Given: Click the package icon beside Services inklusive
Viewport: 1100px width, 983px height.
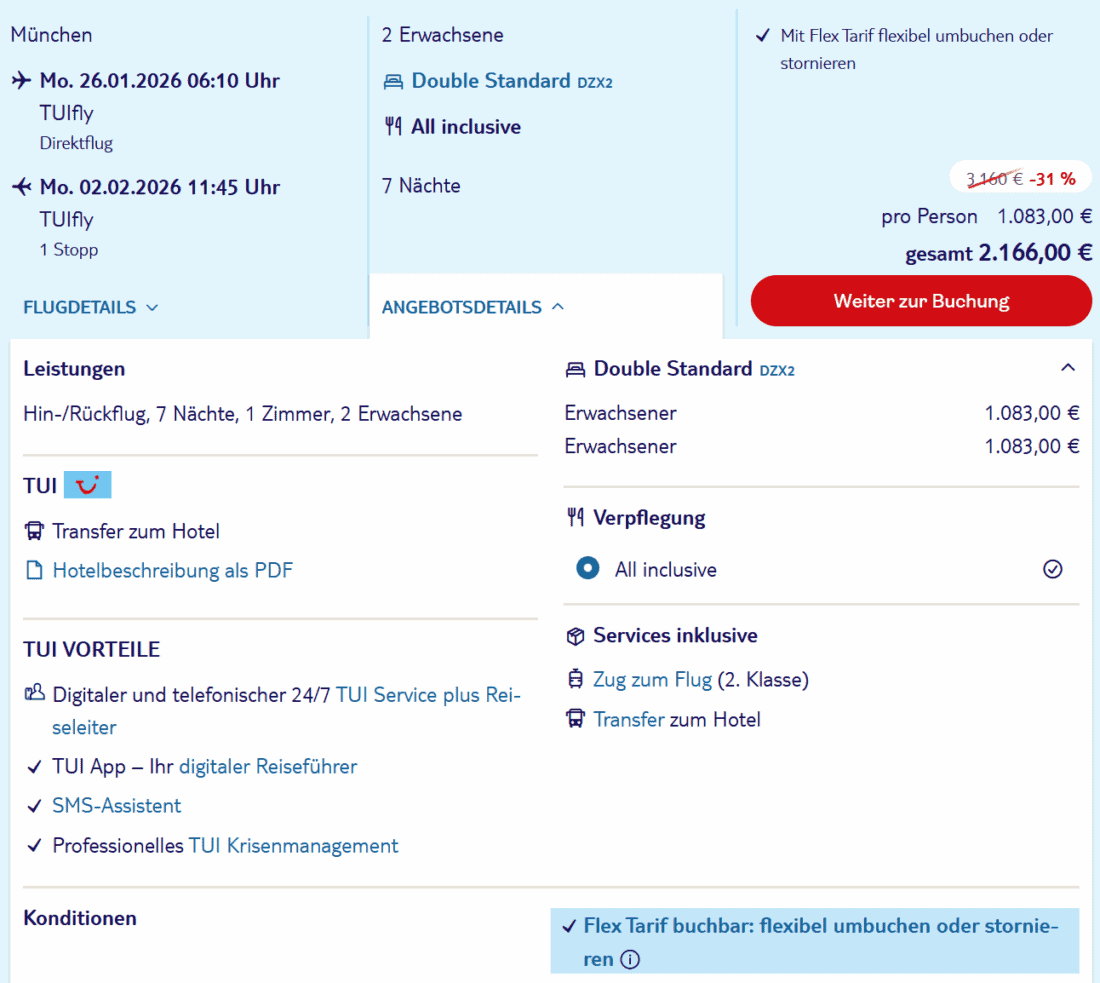Looking at the screenshot, I should (575, 636).
